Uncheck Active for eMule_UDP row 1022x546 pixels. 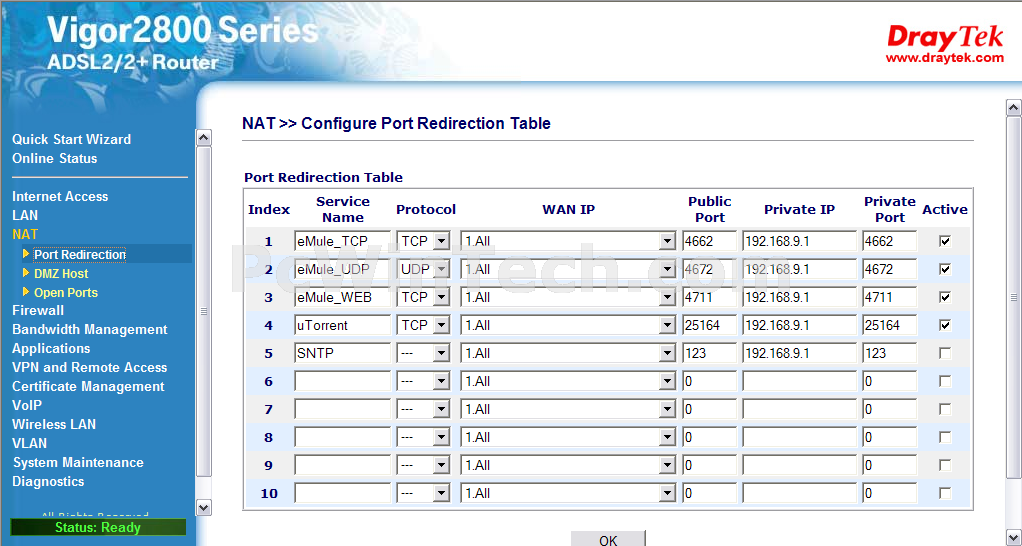click(944, 269)
